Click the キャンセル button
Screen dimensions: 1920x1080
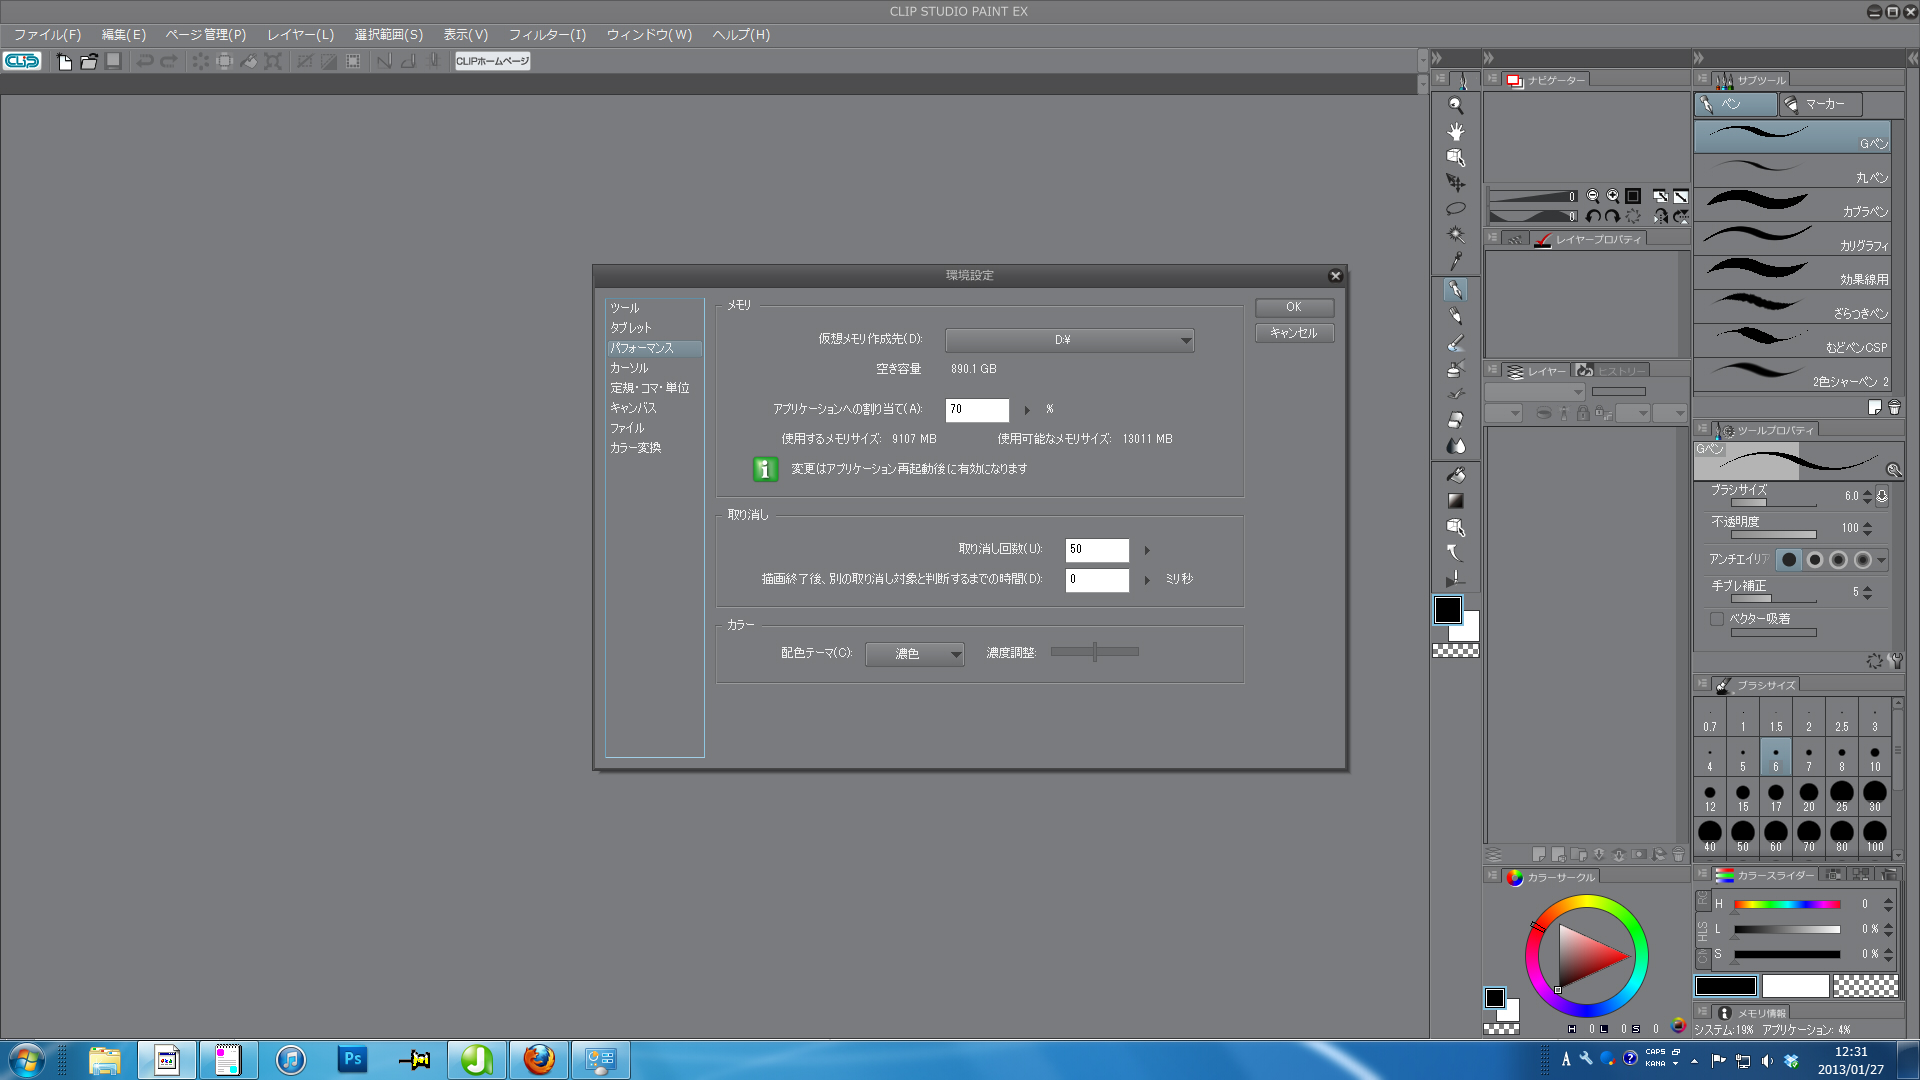[x=1294, y=333]
